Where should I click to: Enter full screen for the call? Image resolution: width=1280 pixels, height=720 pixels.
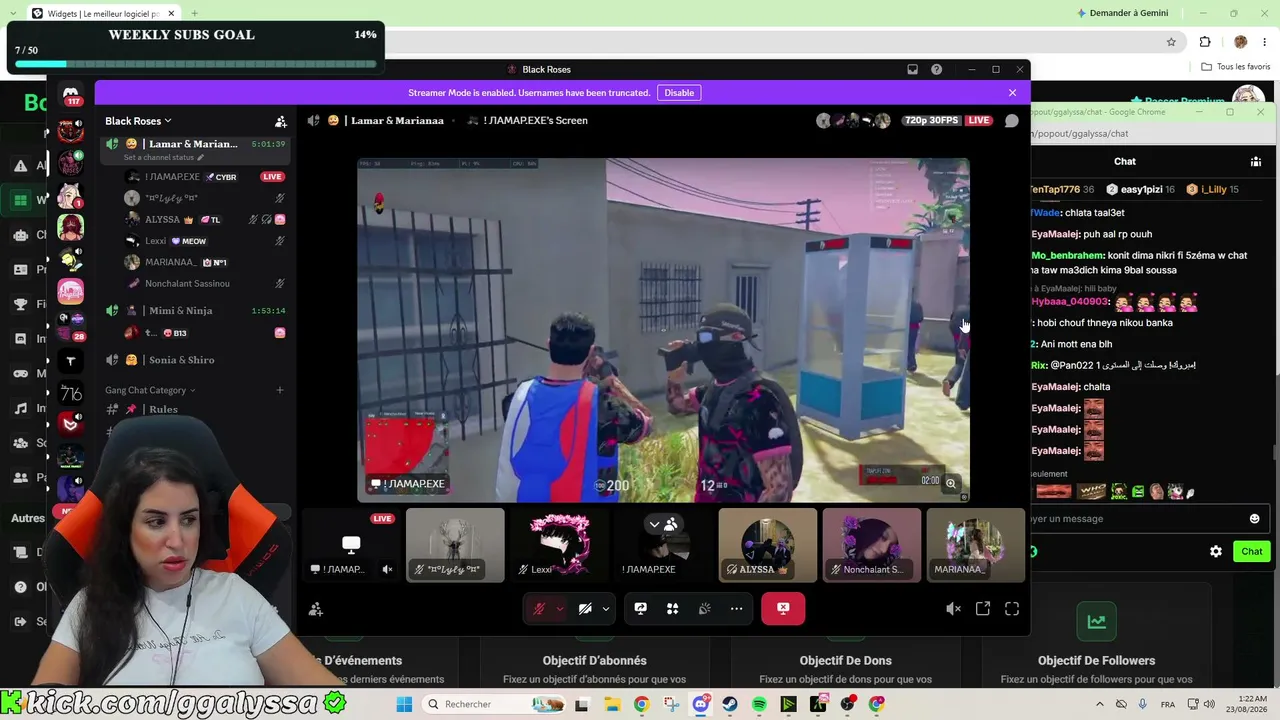coord(1012,608)
